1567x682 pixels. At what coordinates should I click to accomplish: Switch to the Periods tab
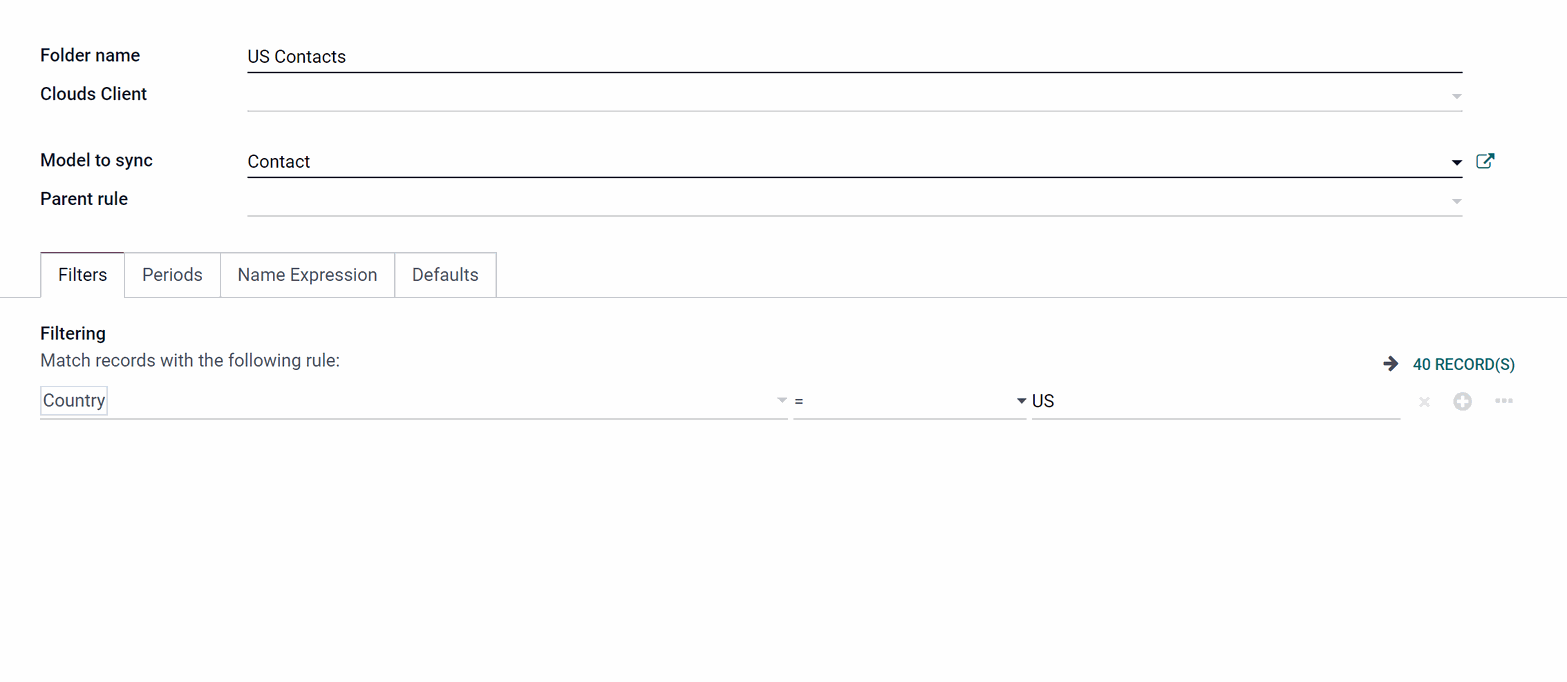point(172,275)
